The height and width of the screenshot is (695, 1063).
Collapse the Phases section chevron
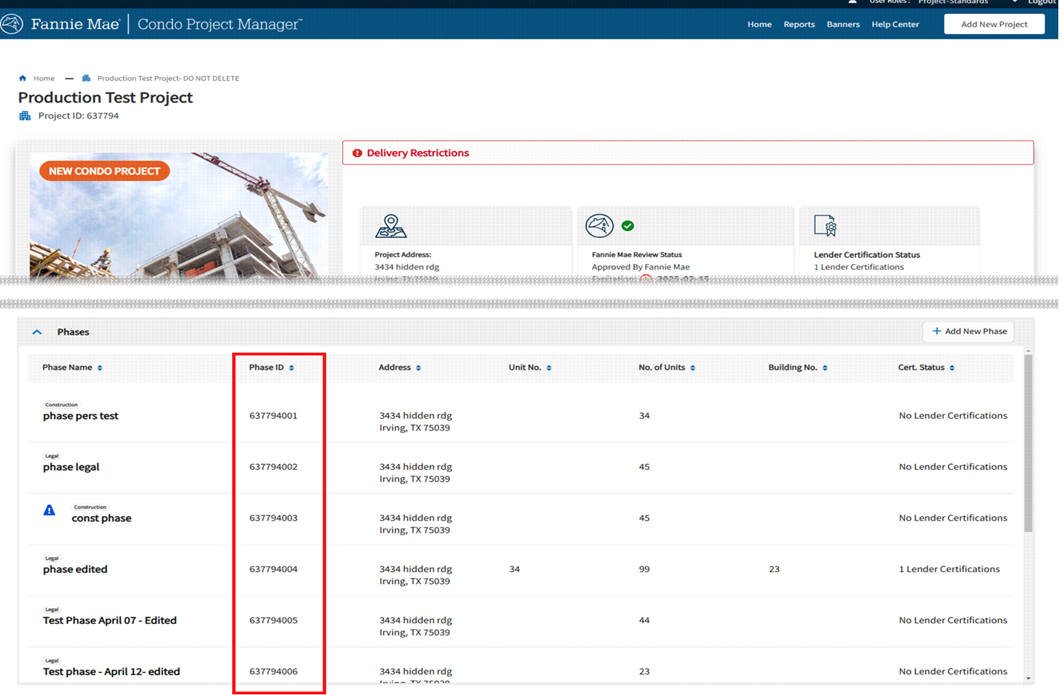(37, 332)
